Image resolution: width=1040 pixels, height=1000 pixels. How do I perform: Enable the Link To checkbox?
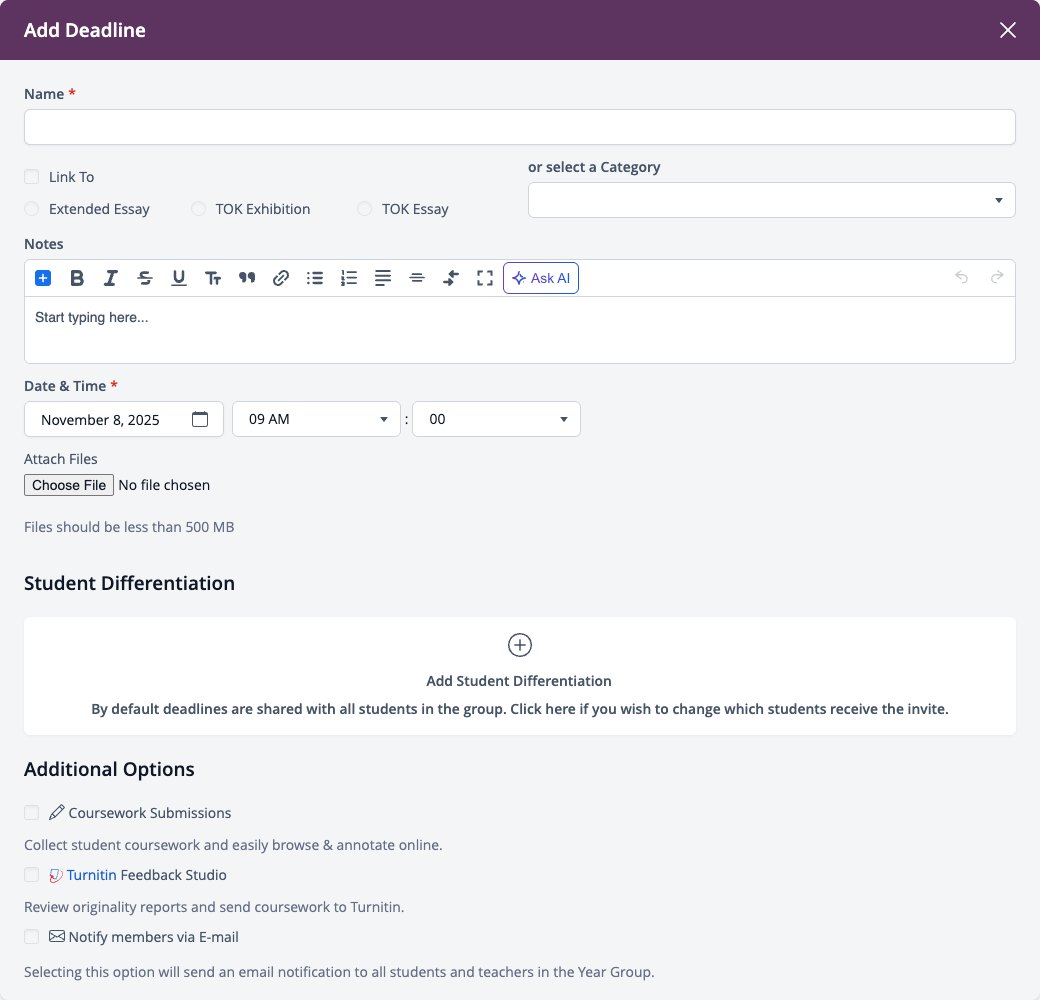(31, 176)
